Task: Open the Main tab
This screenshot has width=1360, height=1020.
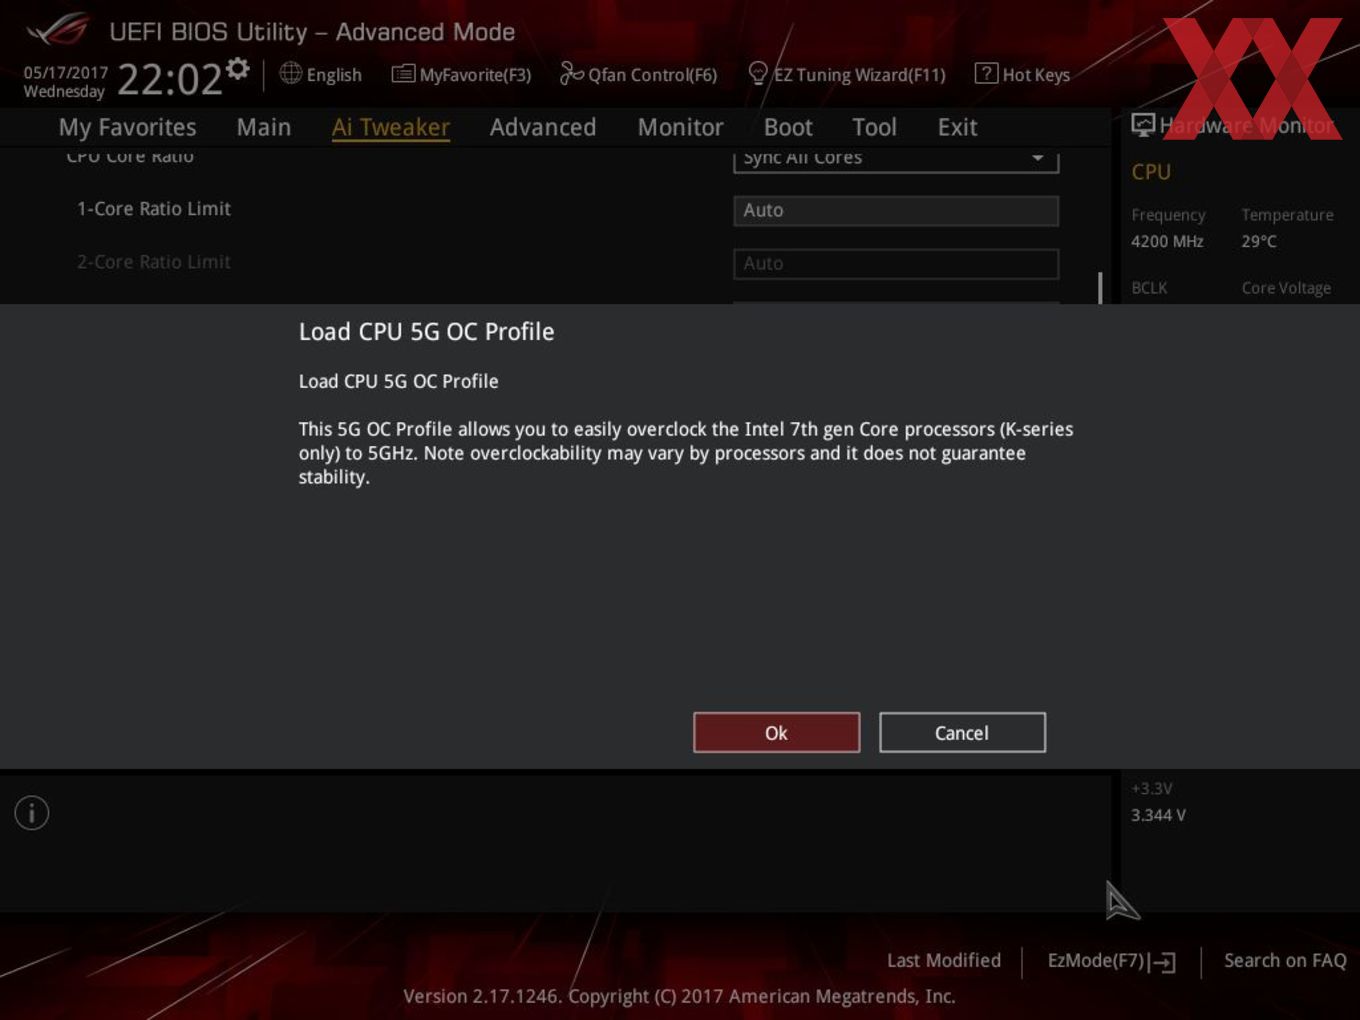Action: pos(264,127)
